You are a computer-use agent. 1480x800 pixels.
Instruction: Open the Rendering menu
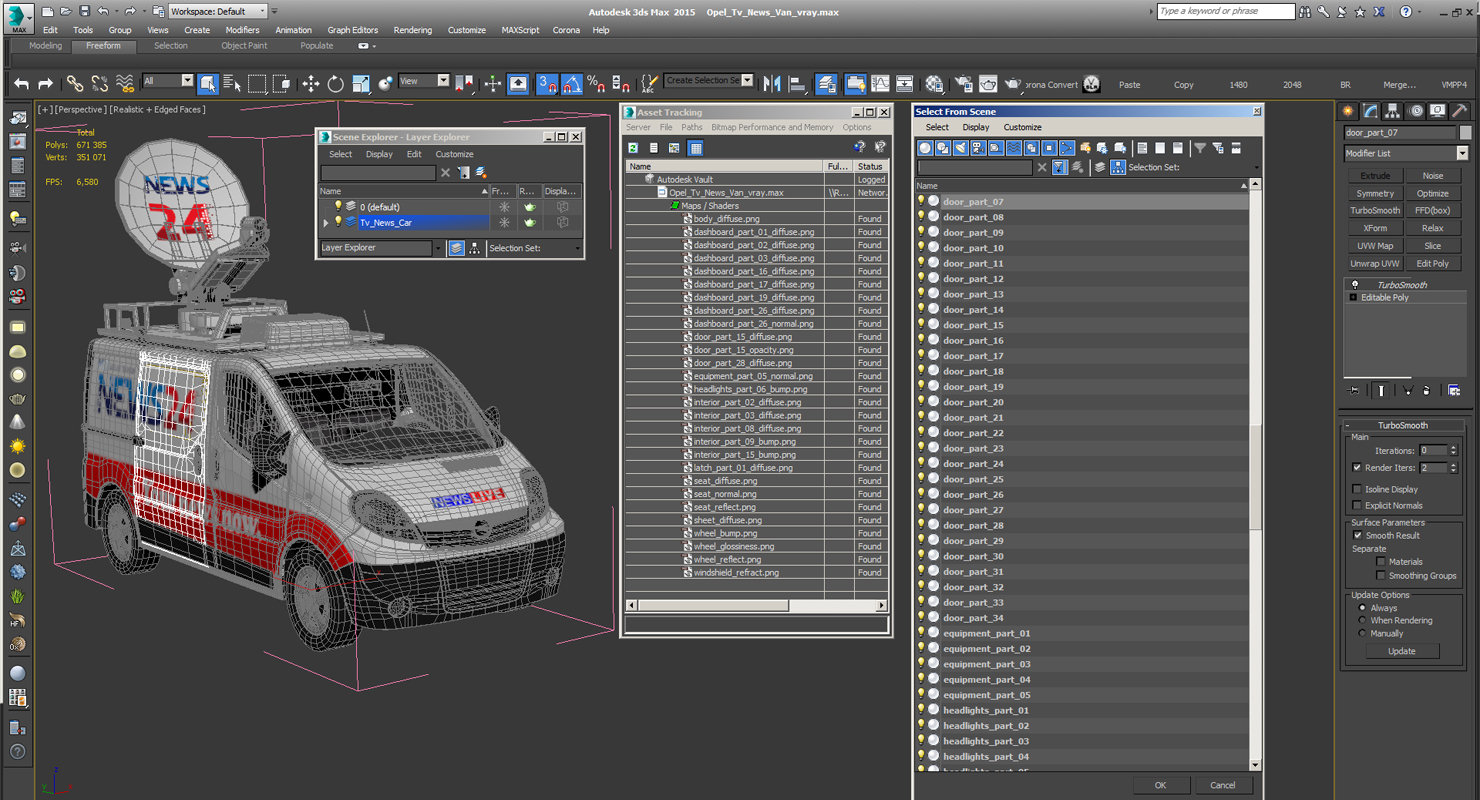point(412,30)
